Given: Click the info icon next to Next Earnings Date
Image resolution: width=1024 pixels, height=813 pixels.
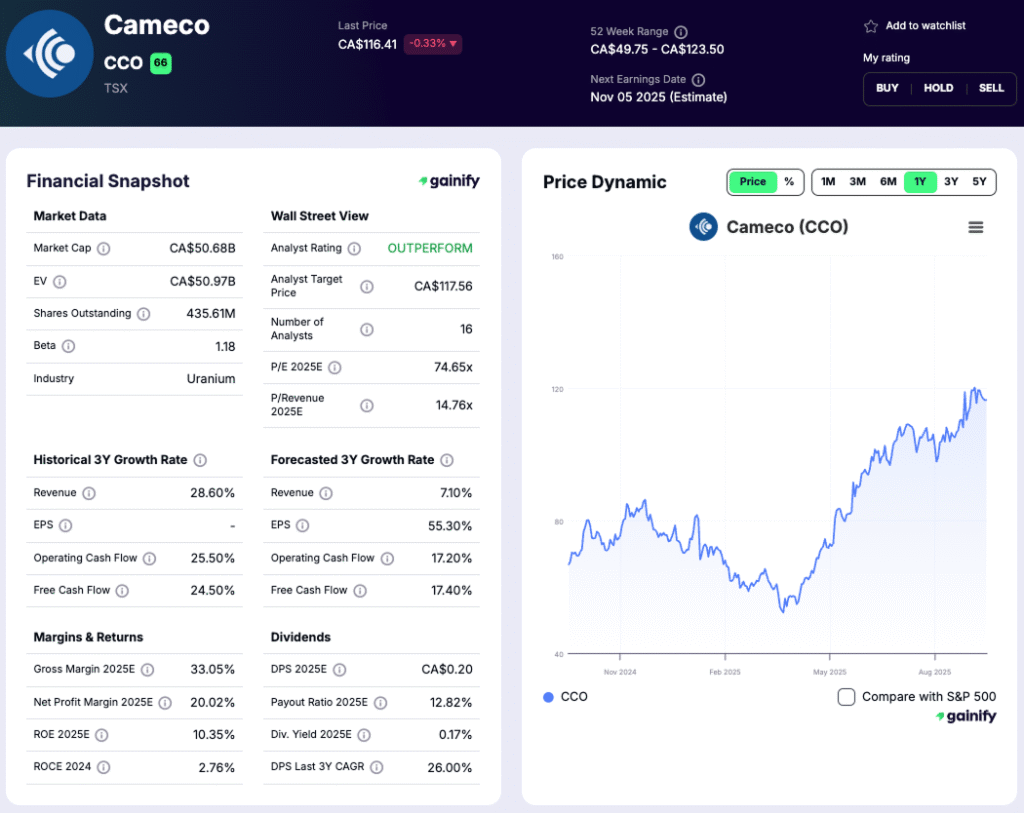Looking at the screenshot, I should click(x=698, y=80).
